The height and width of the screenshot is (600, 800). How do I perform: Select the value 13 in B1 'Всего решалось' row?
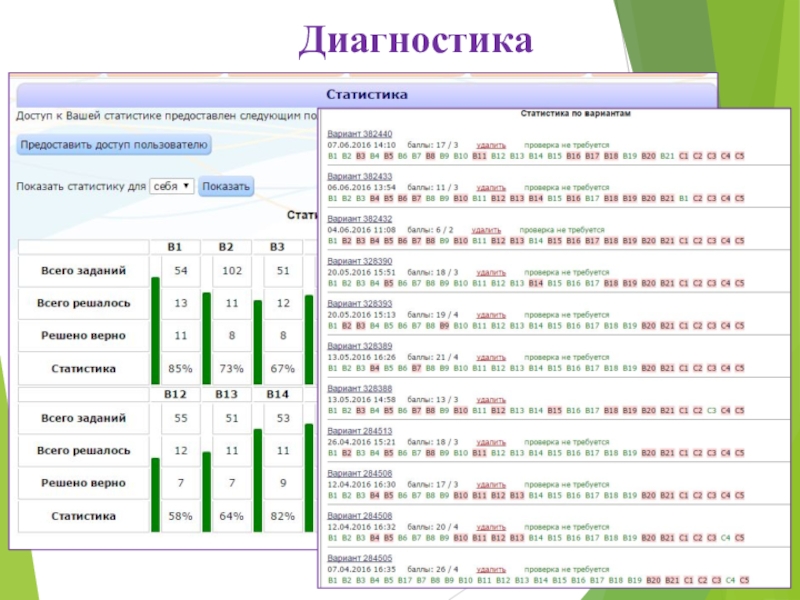point(181,303)
